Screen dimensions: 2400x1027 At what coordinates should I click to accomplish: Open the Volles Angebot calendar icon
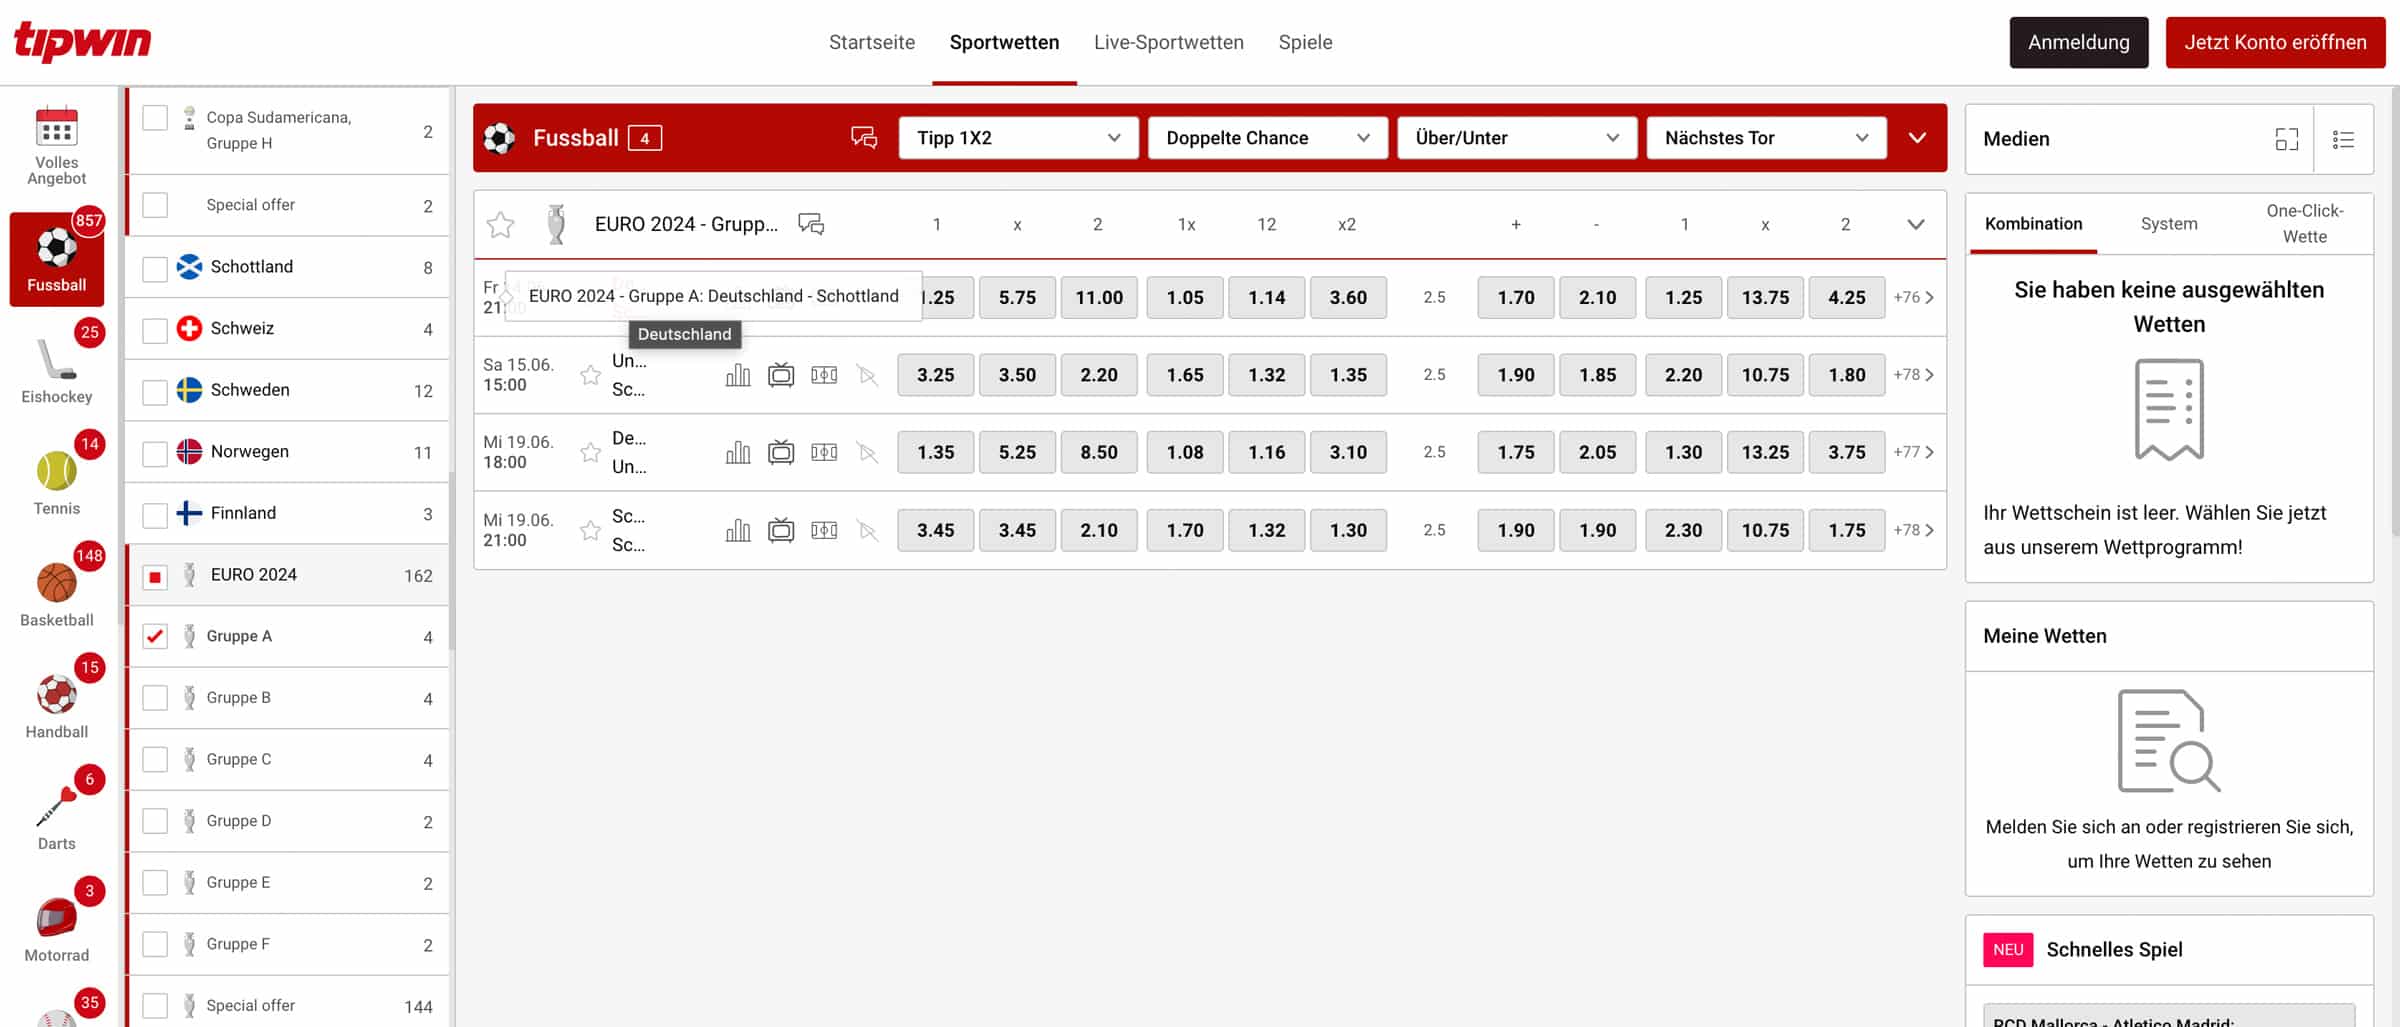pos(56,127)
